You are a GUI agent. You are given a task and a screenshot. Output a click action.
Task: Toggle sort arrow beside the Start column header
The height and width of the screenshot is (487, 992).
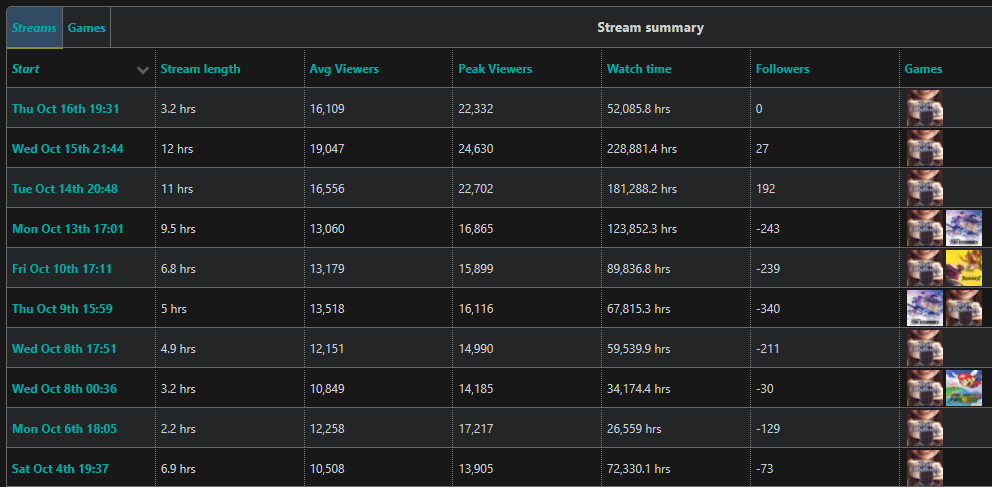(x=143, y=70)
